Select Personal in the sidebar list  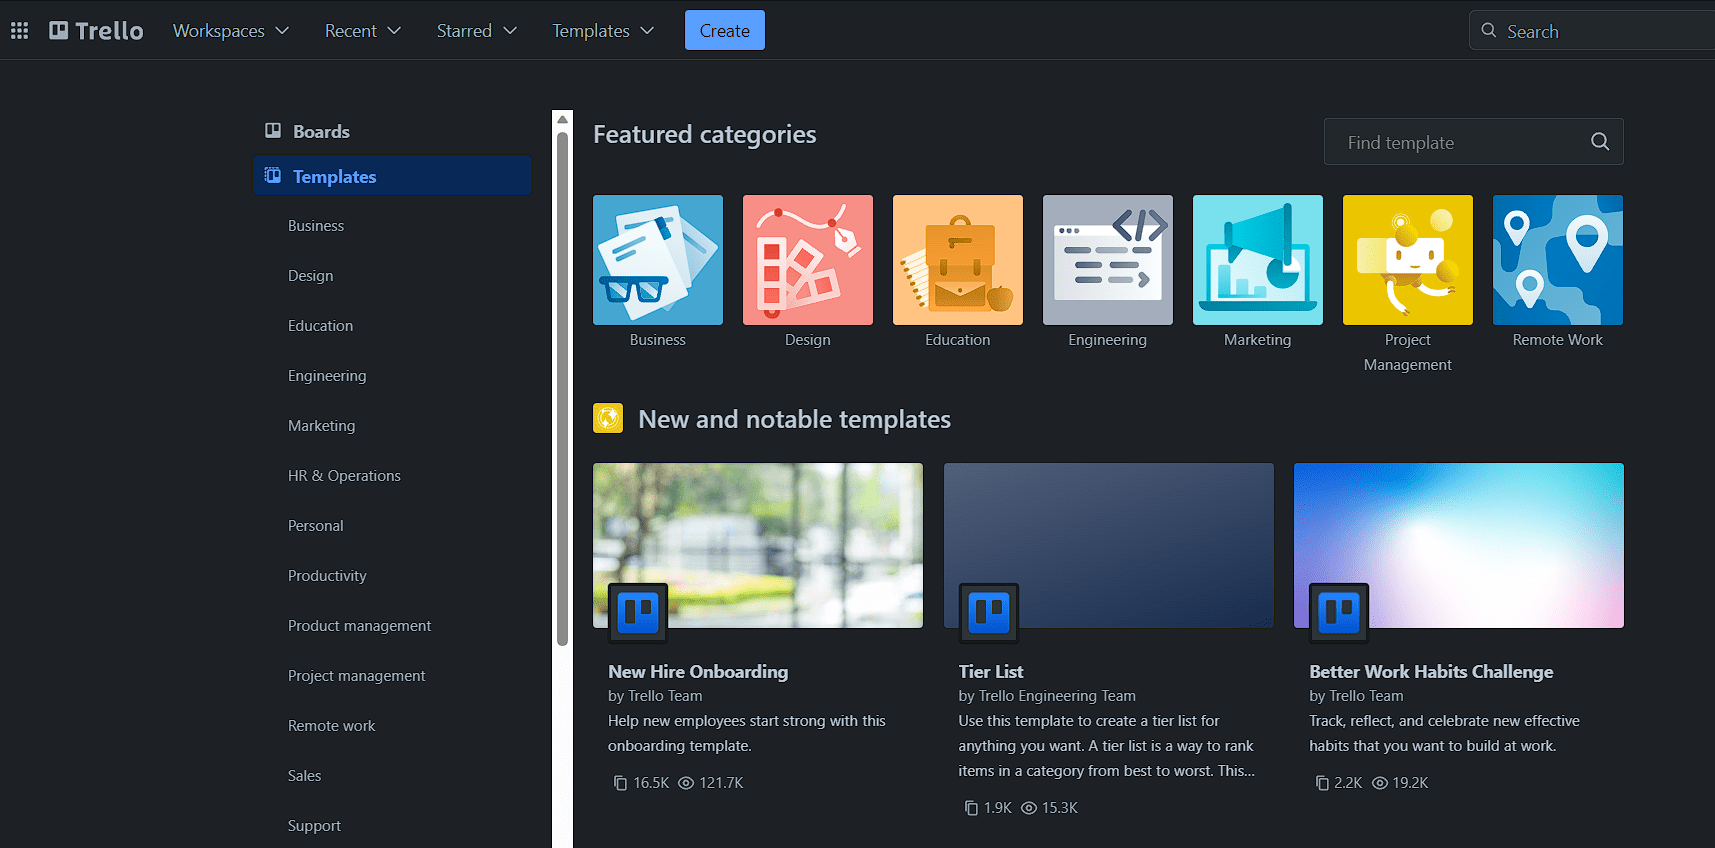(x=316, y=526)
